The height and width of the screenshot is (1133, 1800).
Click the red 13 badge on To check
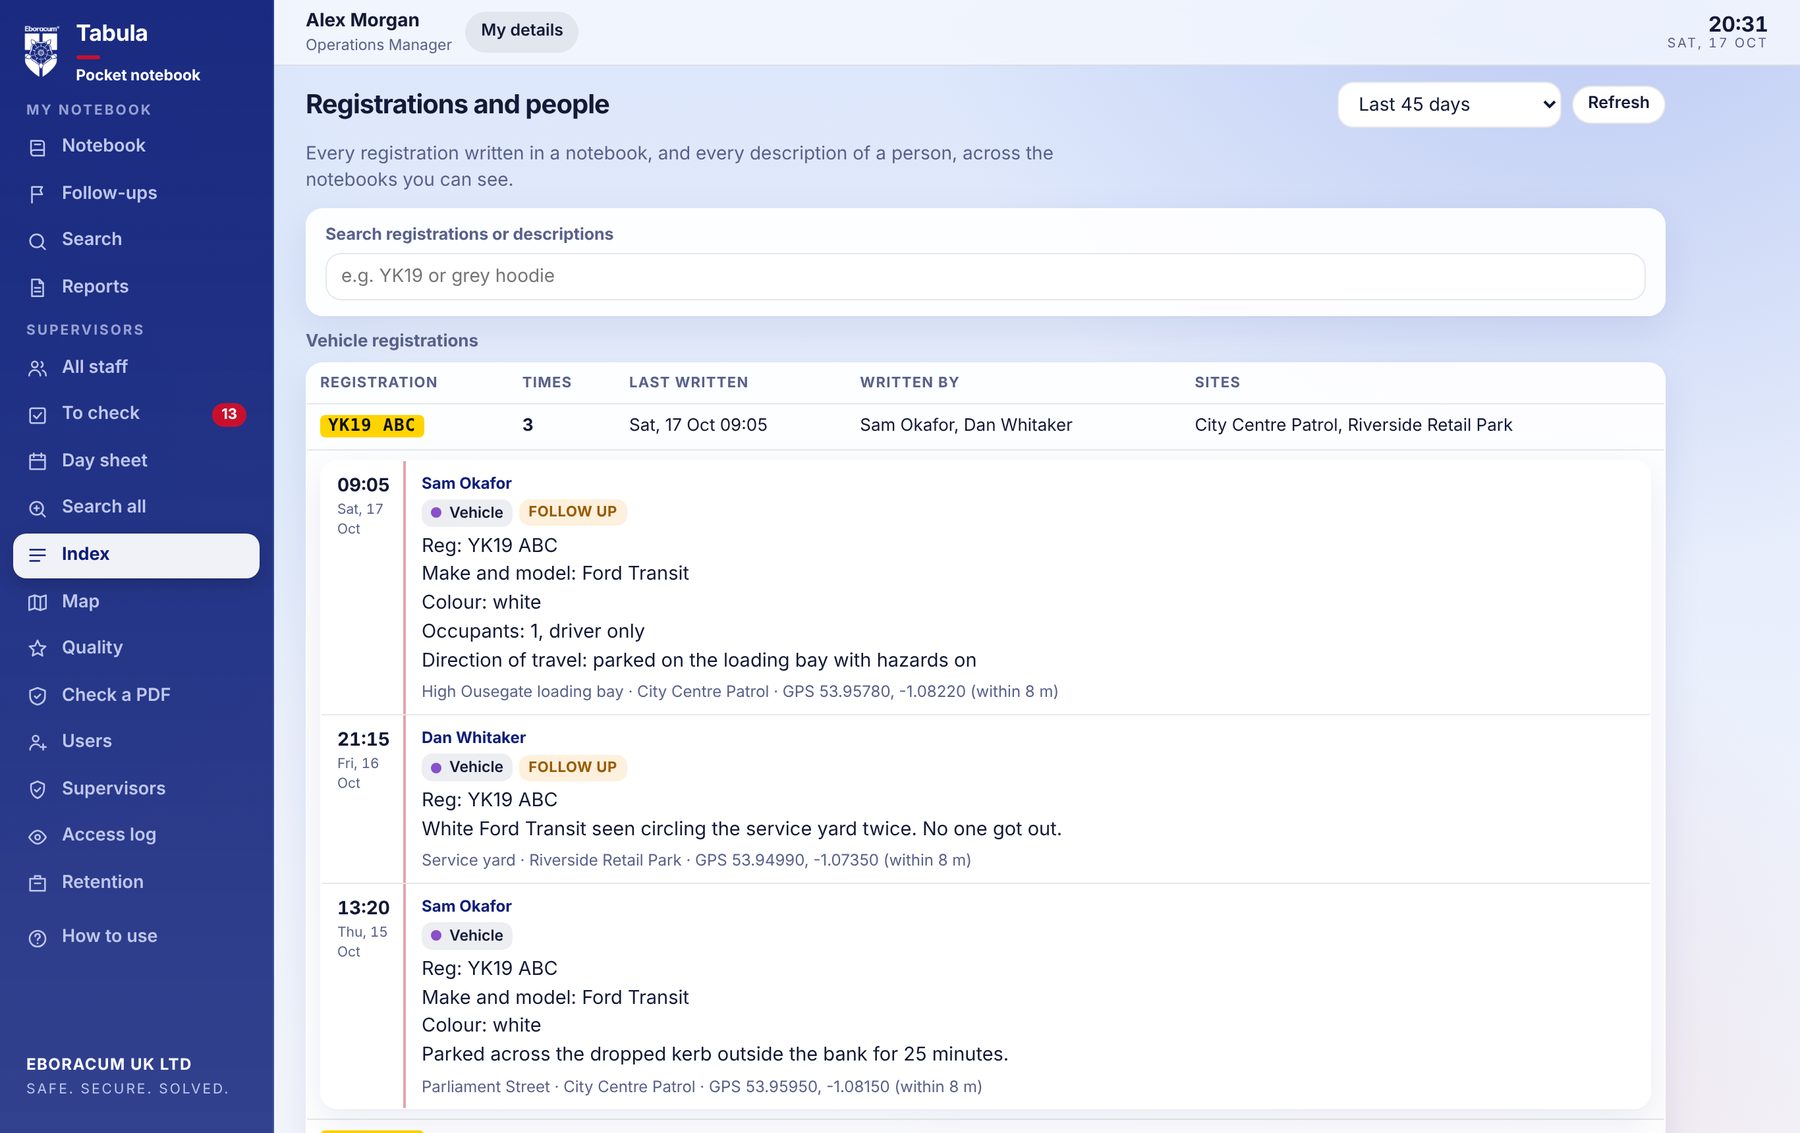click(x=229, y=414)
